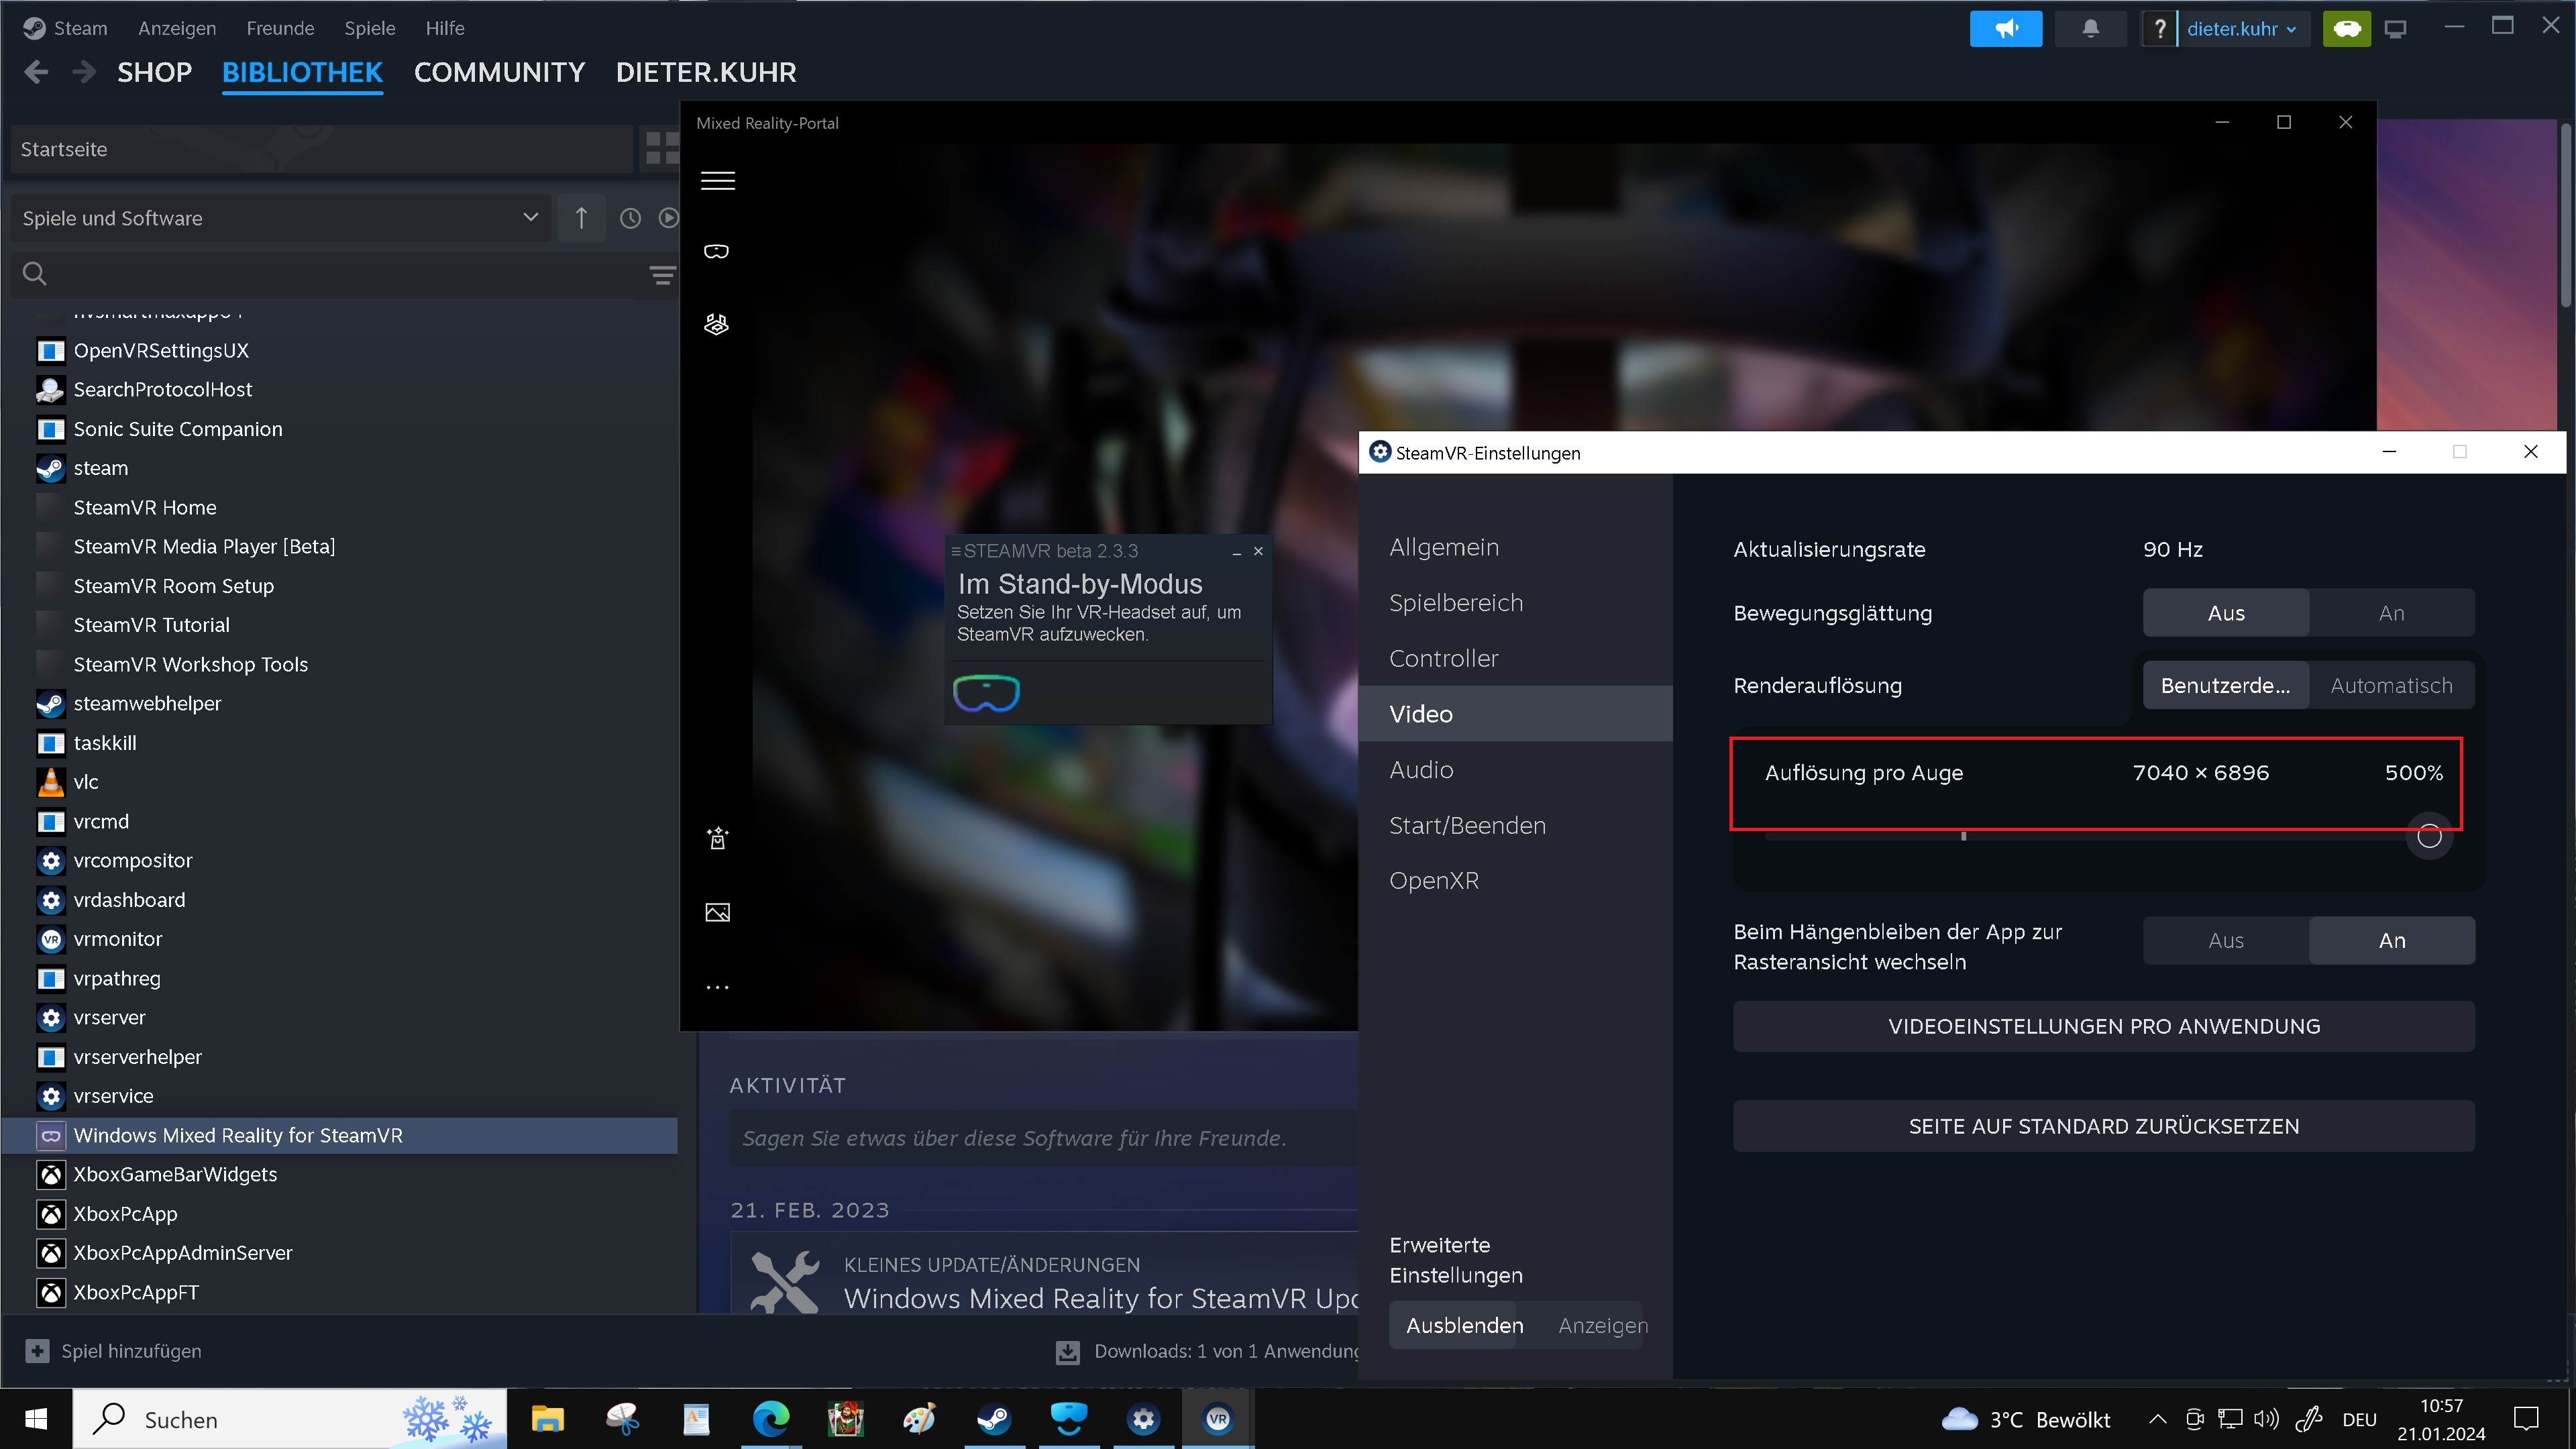Open File Explorer from the taskbar
This screenshot has height=1449, width=2576.
pyautogui.click(x=547, y=1419)
